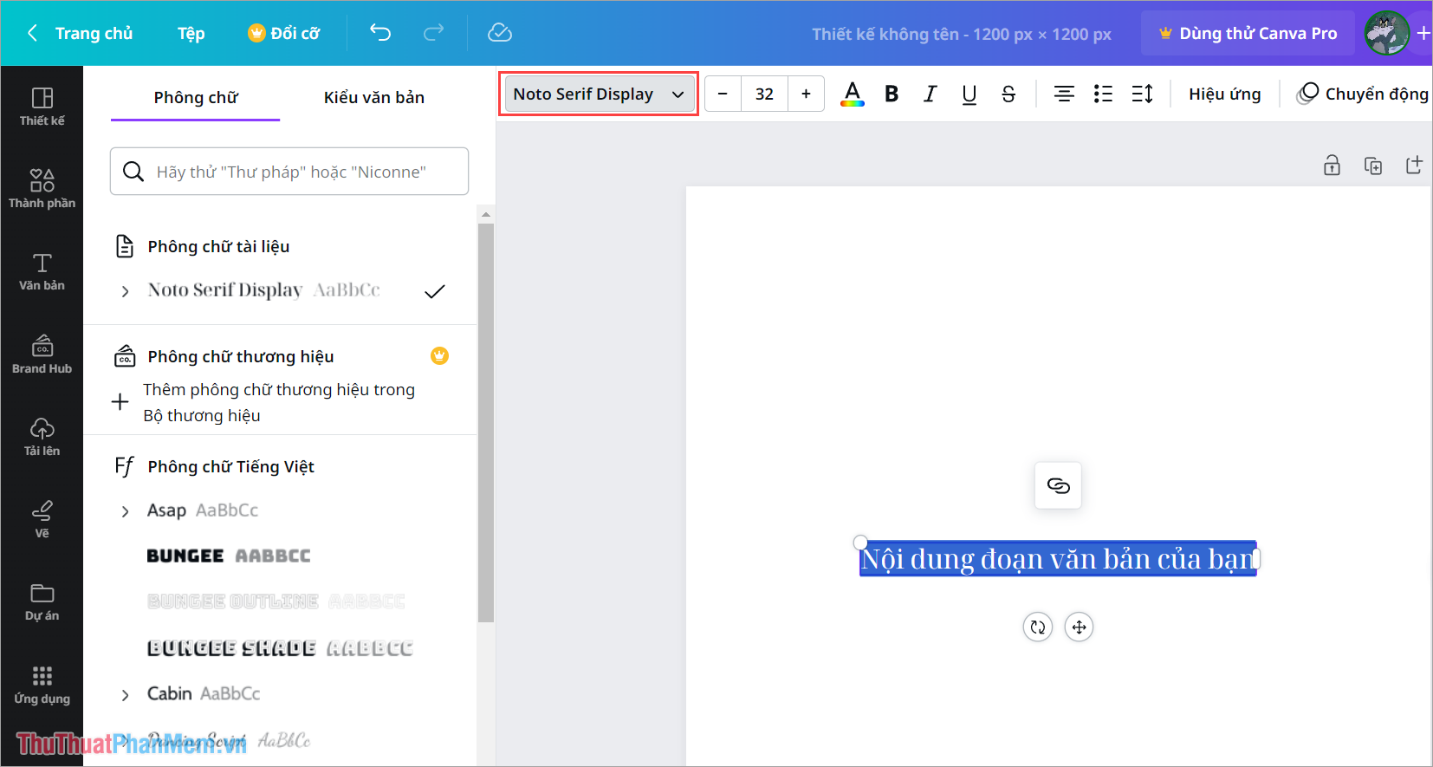Open the text color picker
This screenshot has height=767, width=1433.
pyautogui.click(x=852, y=94)
